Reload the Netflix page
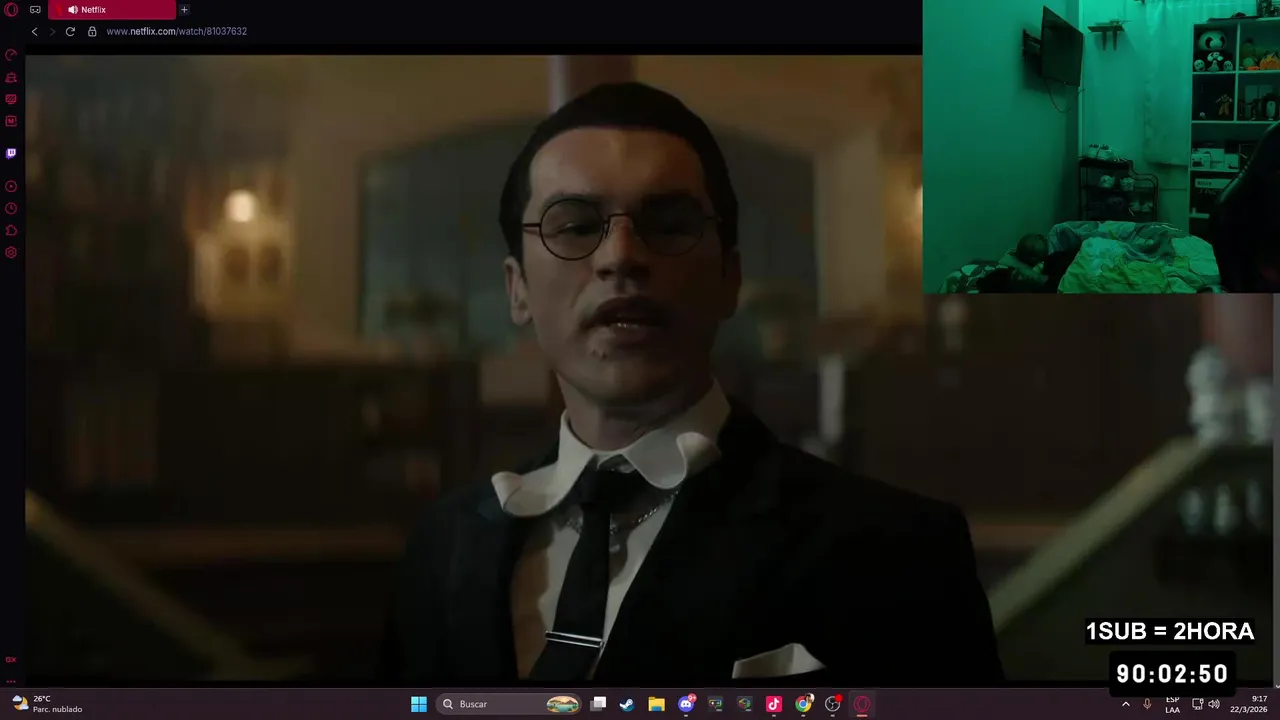1280x720 pixels. pos(70,31)
